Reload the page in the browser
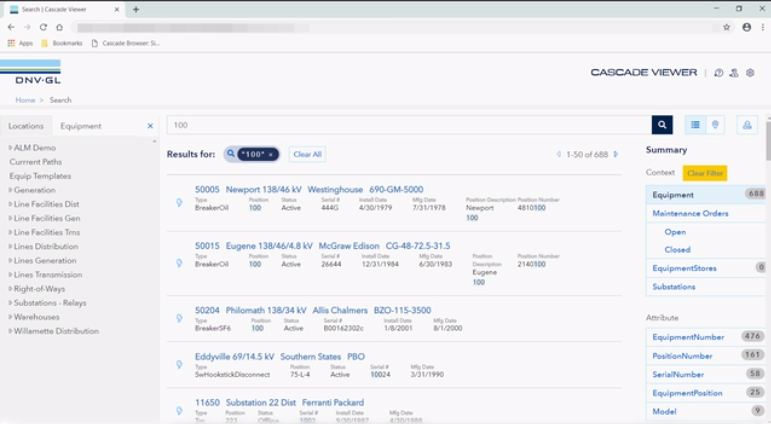This screenshot has width=771, height=424. [x=43, y=27]
